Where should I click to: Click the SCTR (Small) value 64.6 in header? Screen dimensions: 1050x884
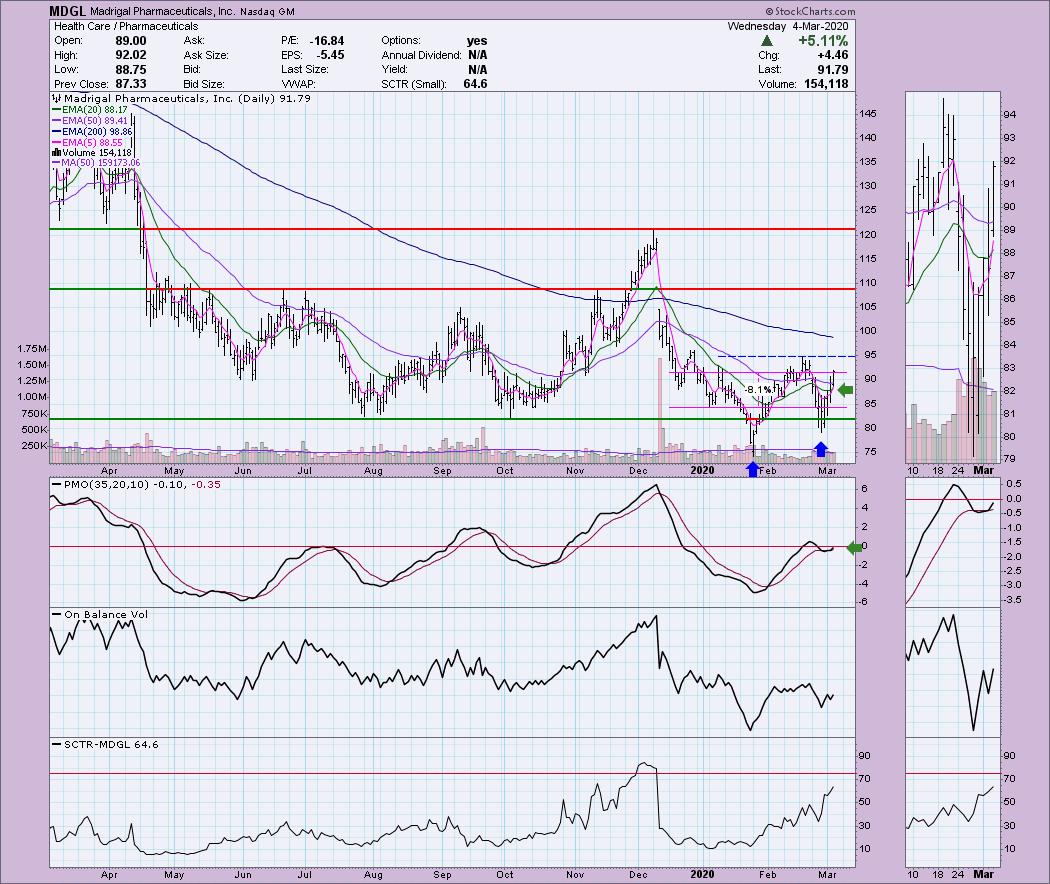[475, 84]
